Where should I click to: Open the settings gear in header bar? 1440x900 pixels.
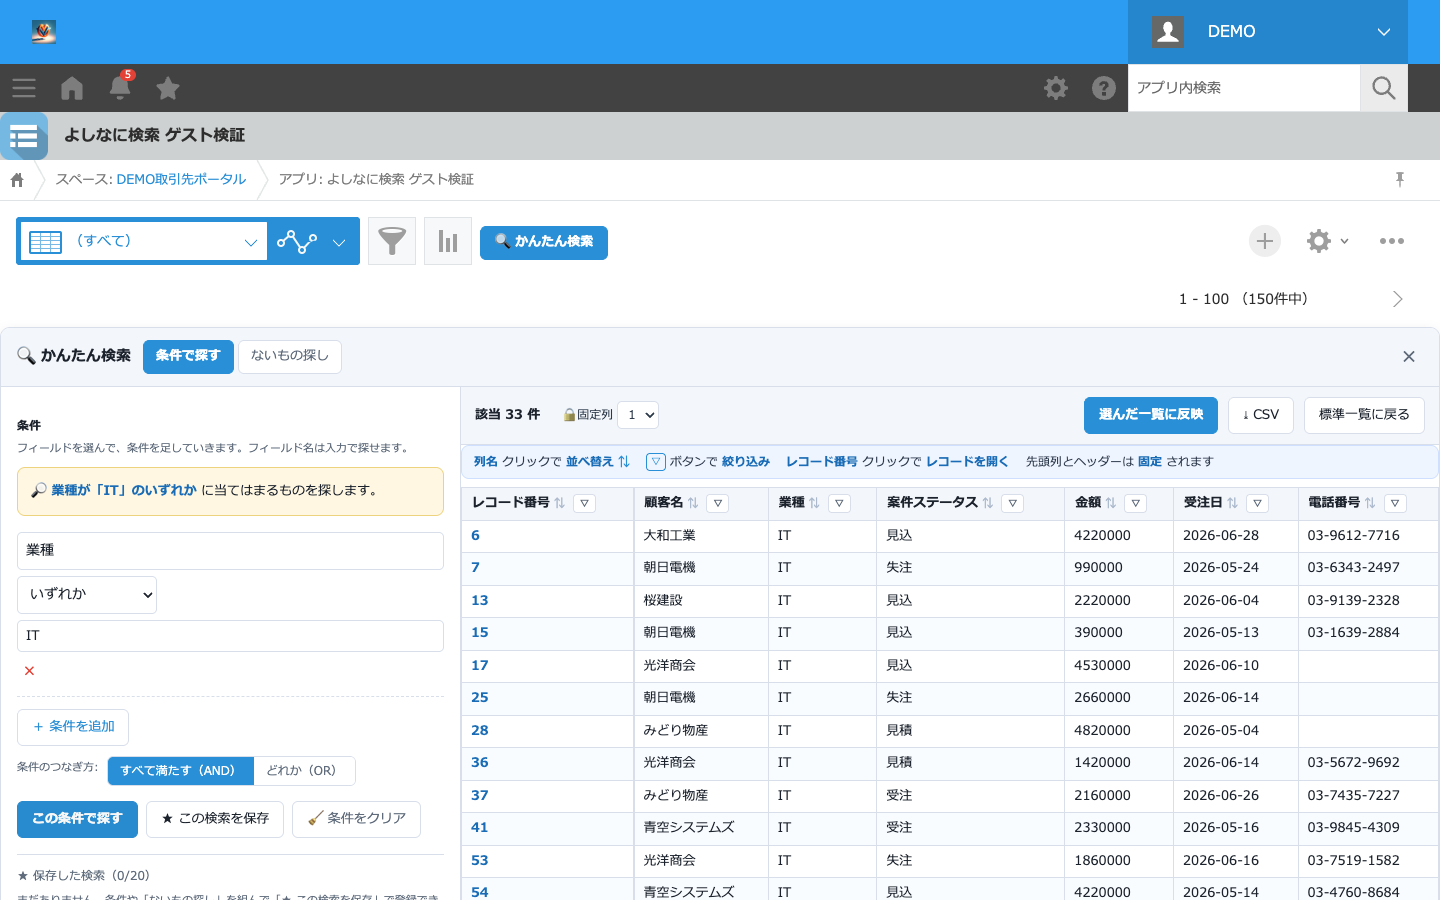(x=1056, y=88)
